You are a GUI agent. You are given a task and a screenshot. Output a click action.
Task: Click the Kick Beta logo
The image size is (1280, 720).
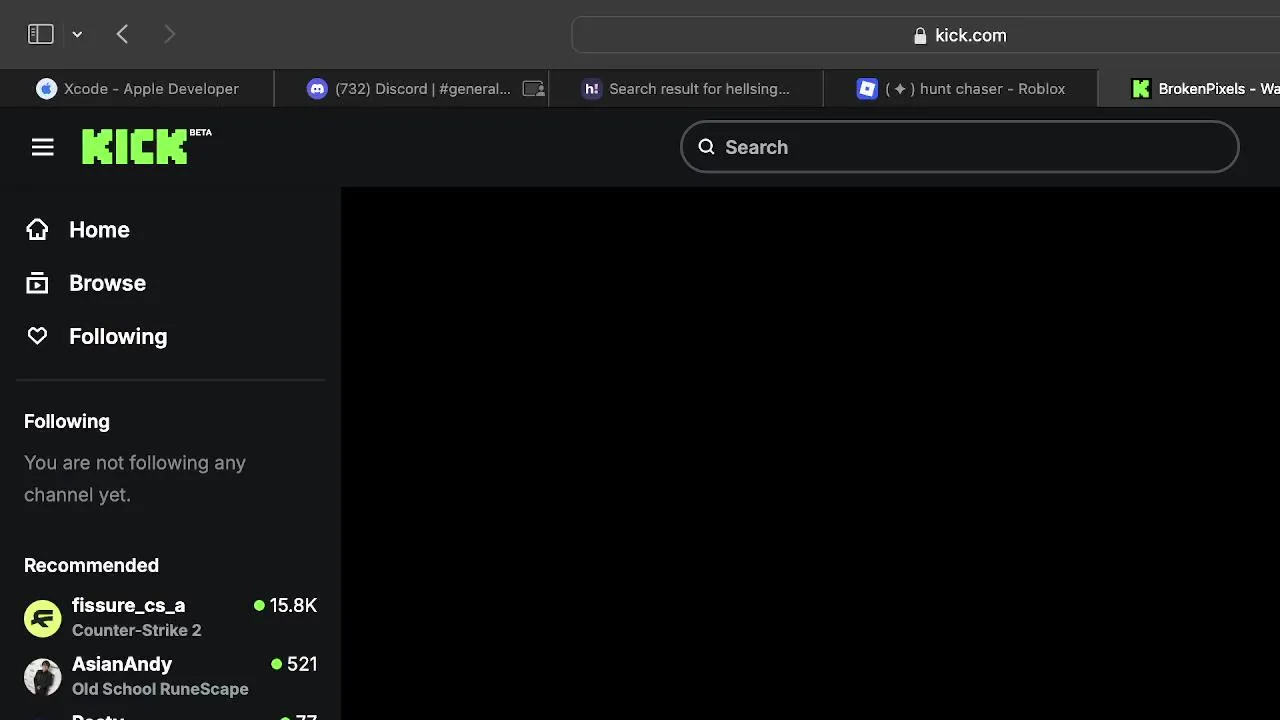(x=146, y=146)
